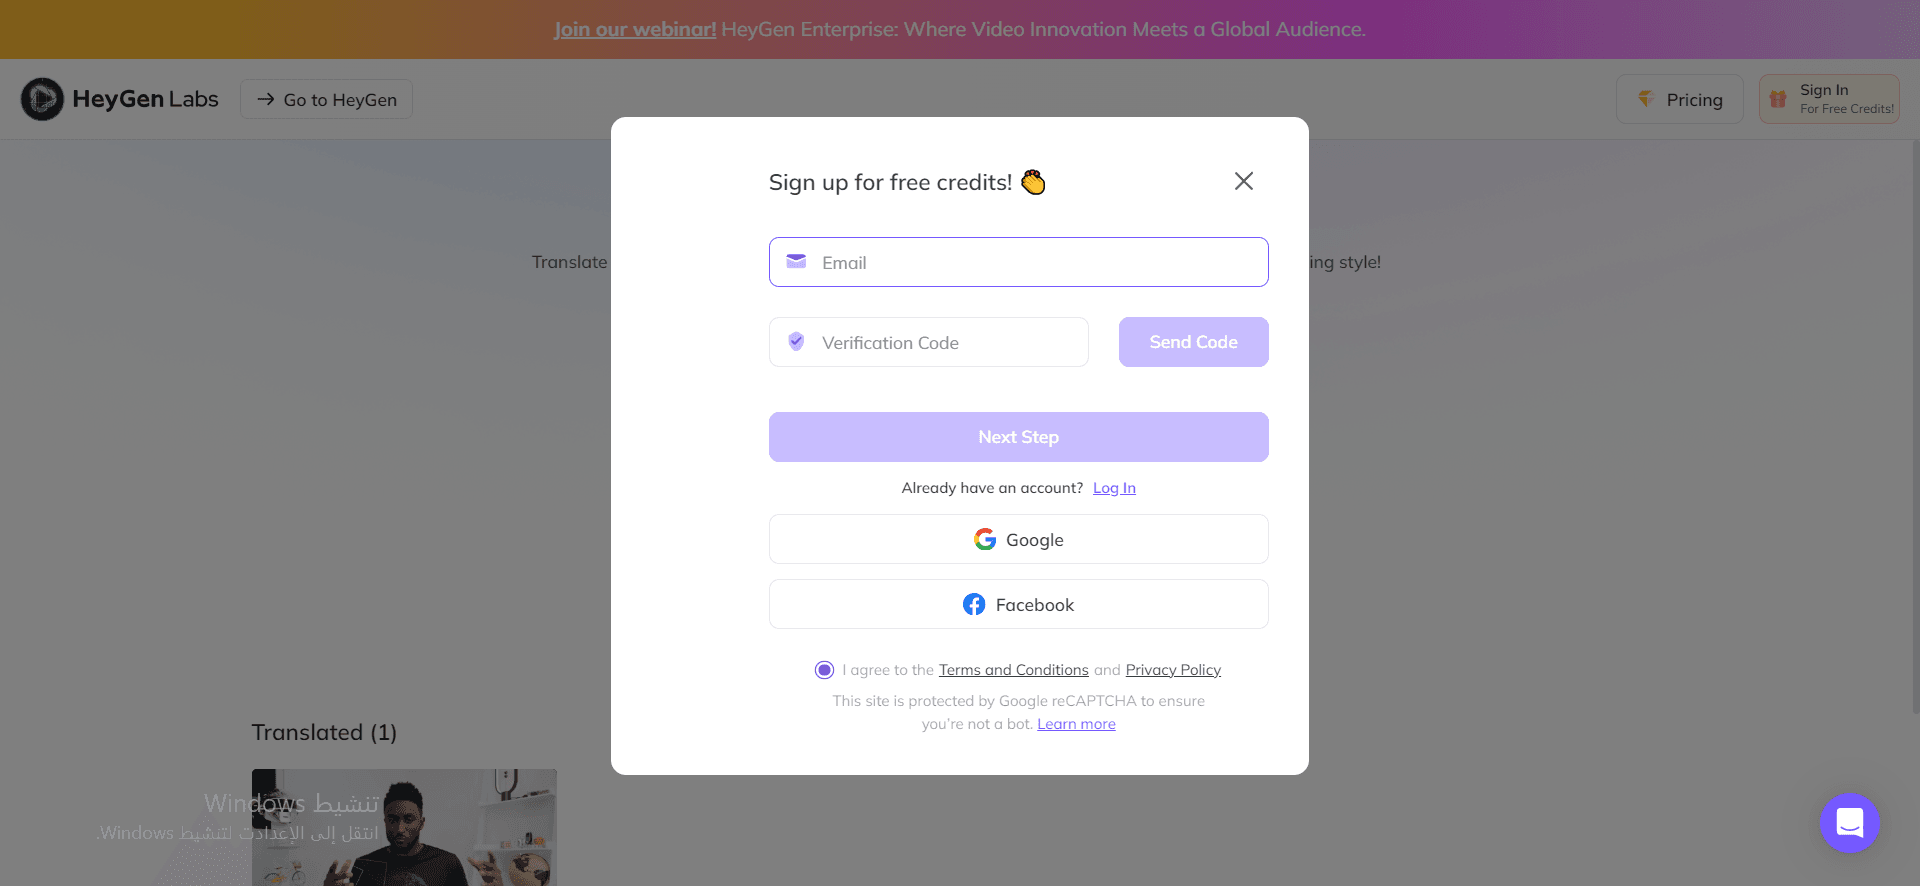Image resolution: width=1920 pixels, height=886 pixels.
Task: Click the shield icon in Verification field
Action: pyautogui.click(x=796, y=342)
